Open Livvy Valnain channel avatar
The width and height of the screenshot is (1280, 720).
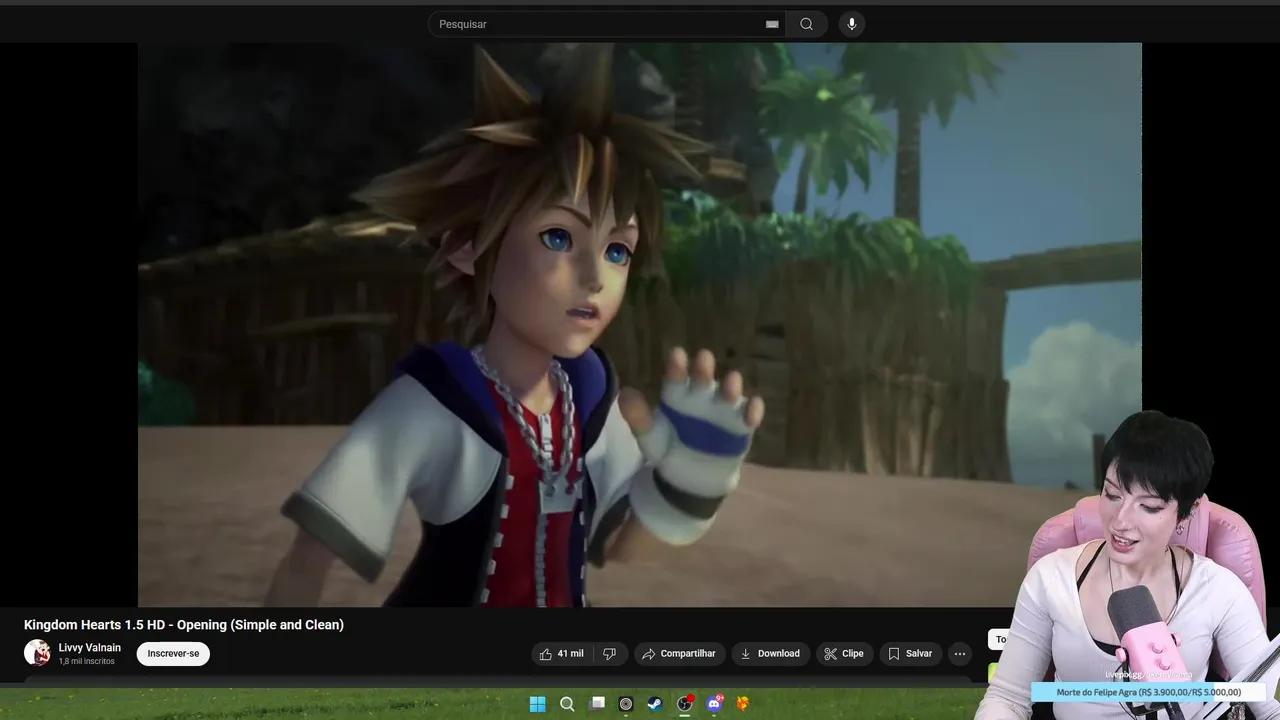[x=37, y=653]
